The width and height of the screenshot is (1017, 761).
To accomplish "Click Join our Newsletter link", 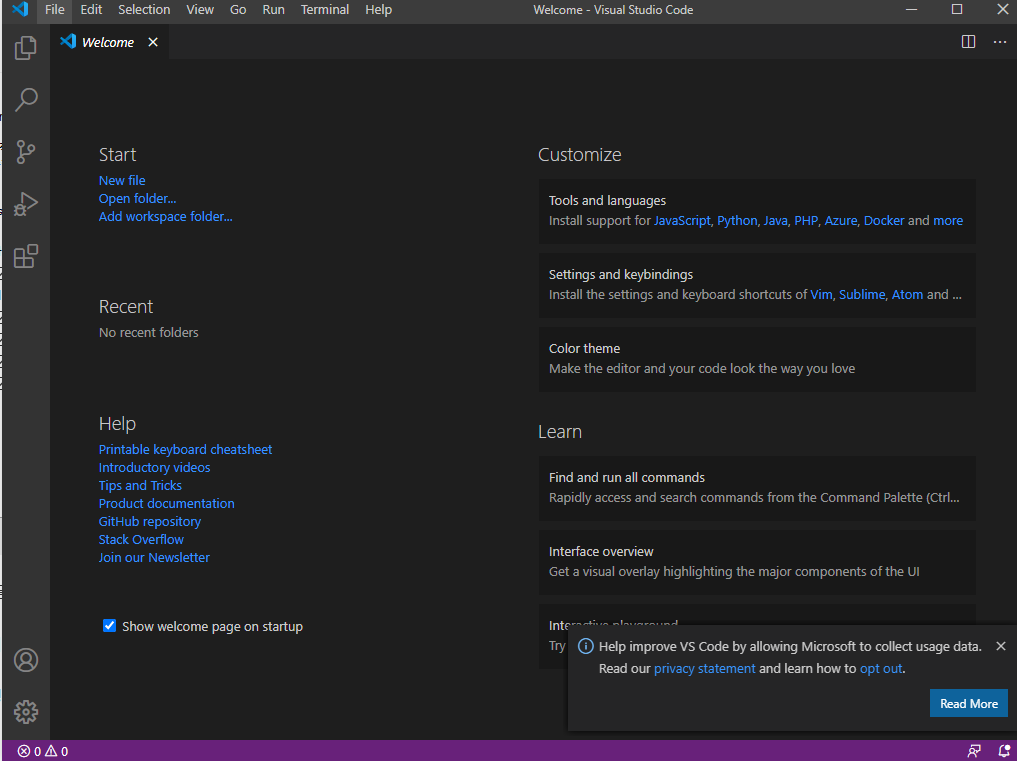I will [x=154, y=558].
